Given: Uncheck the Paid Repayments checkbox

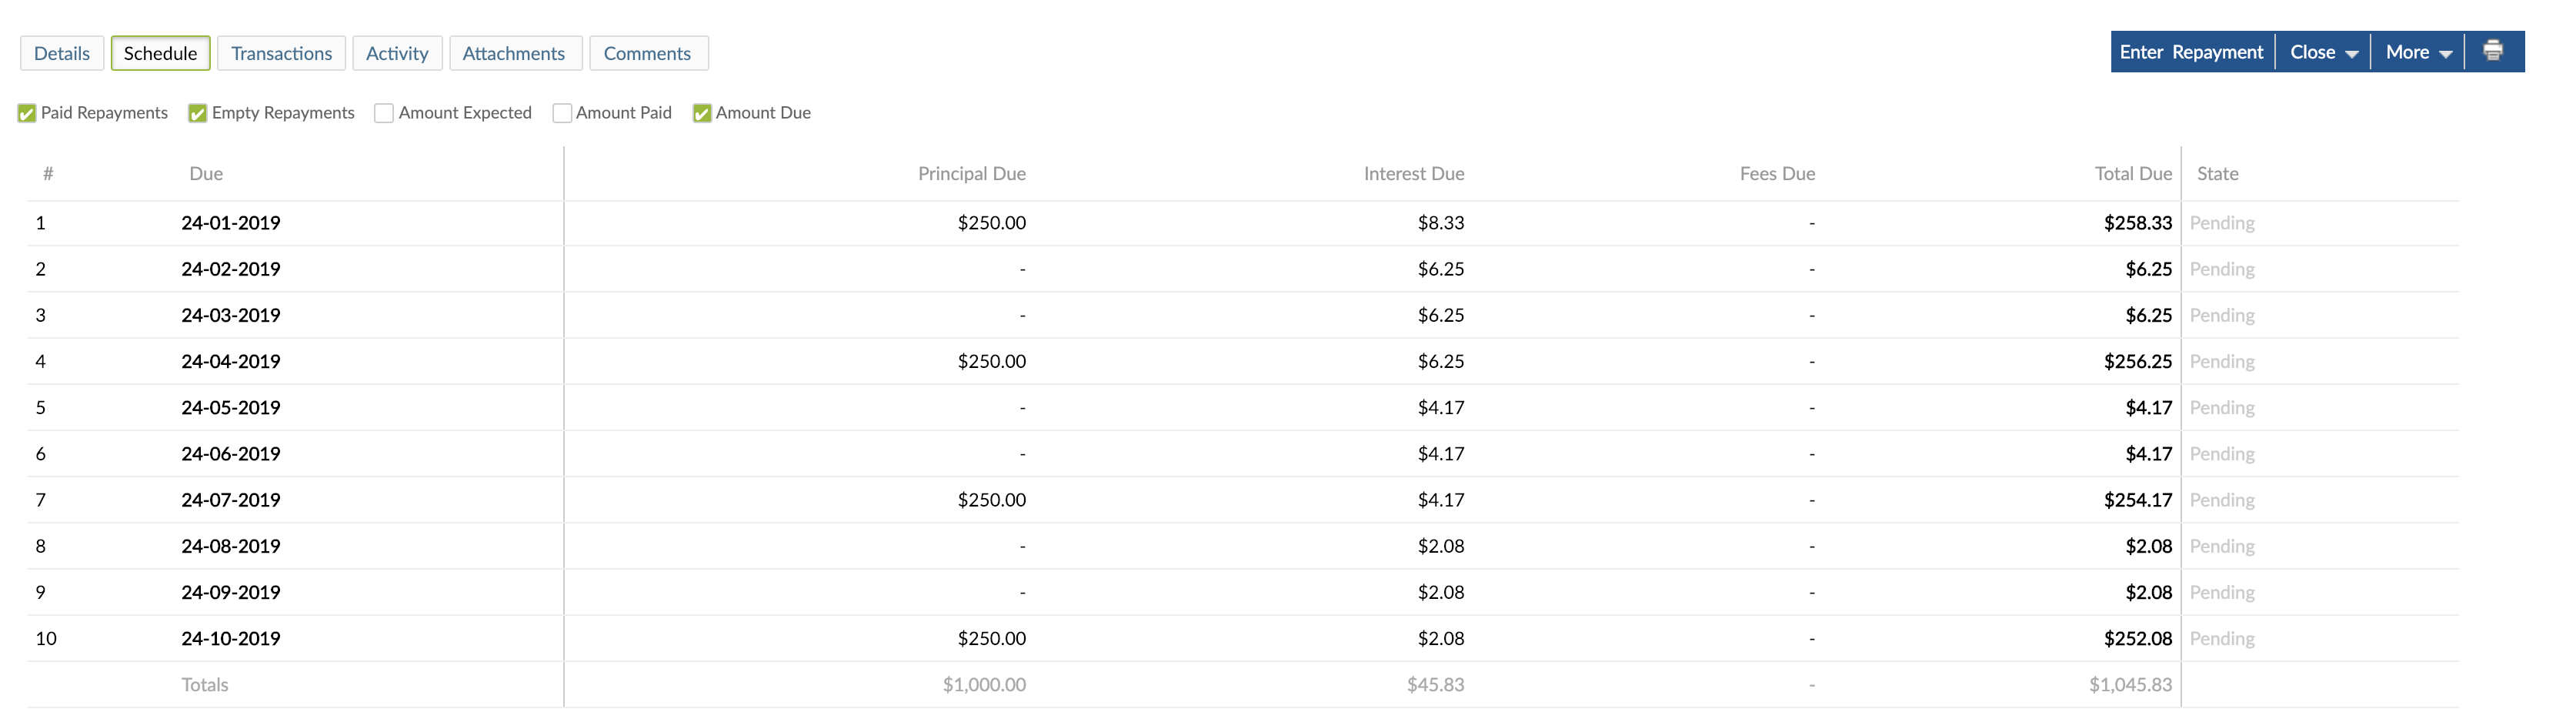Looking at the screenshot, I should (27, 113).
